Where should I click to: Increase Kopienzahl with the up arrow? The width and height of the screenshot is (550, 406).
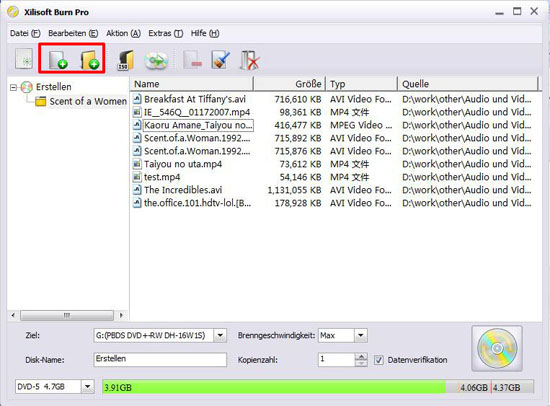pyautogui.click(x=361, y=357)
